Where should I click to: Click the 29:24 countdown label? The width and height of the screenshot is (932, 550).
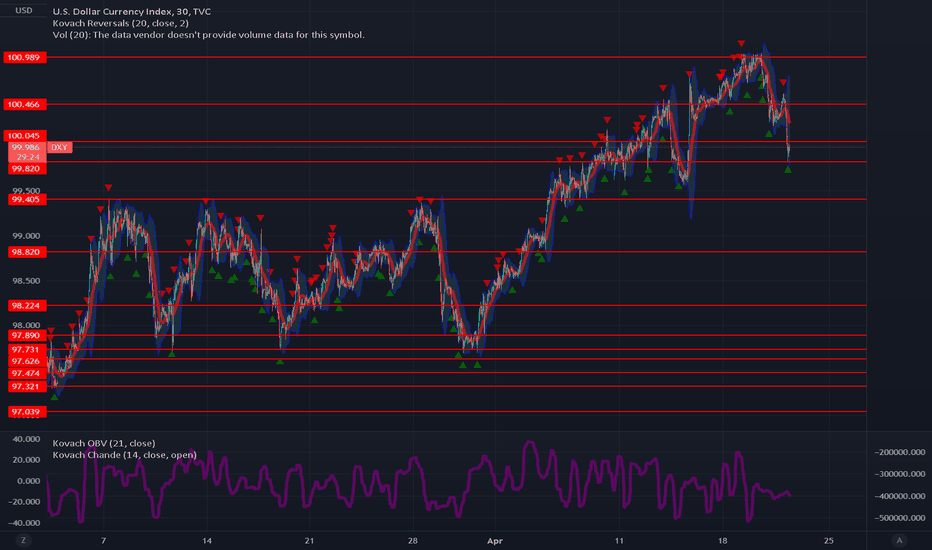point(27,157)
